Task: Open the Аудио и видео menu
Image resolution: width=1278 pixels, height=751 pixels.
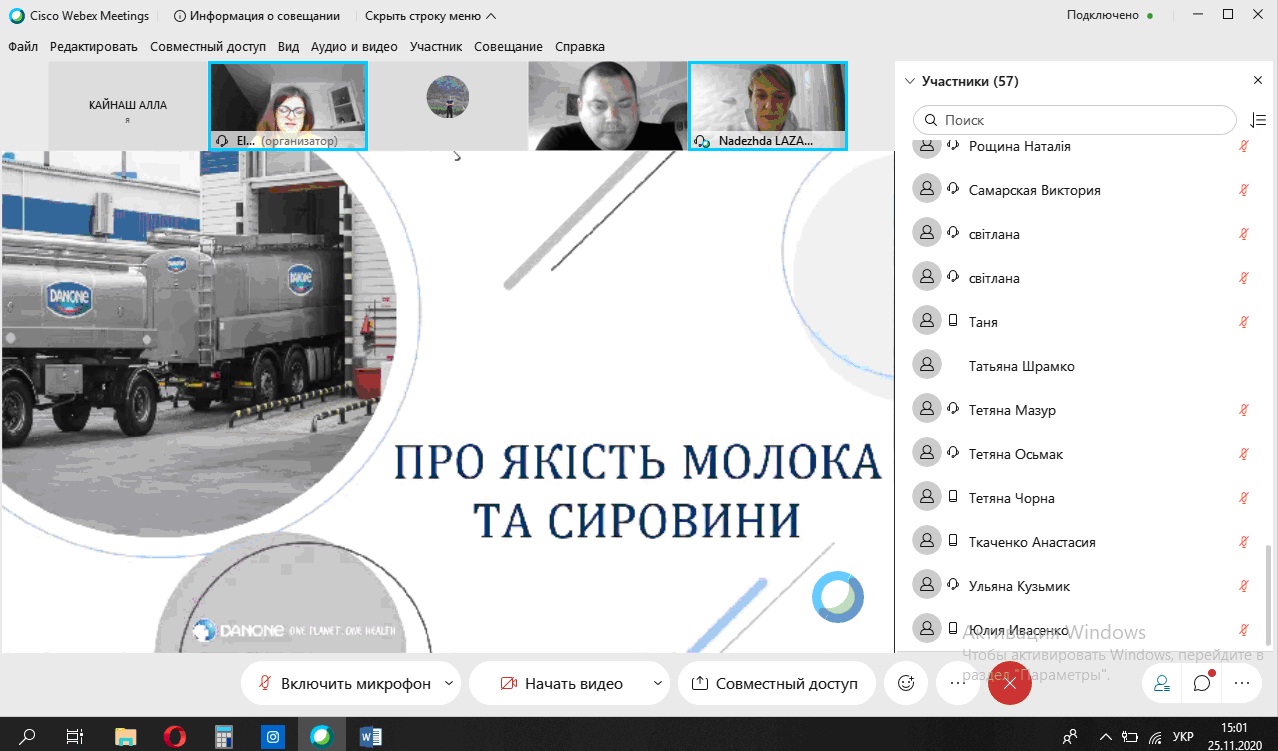Action: [x=354, y=46]
